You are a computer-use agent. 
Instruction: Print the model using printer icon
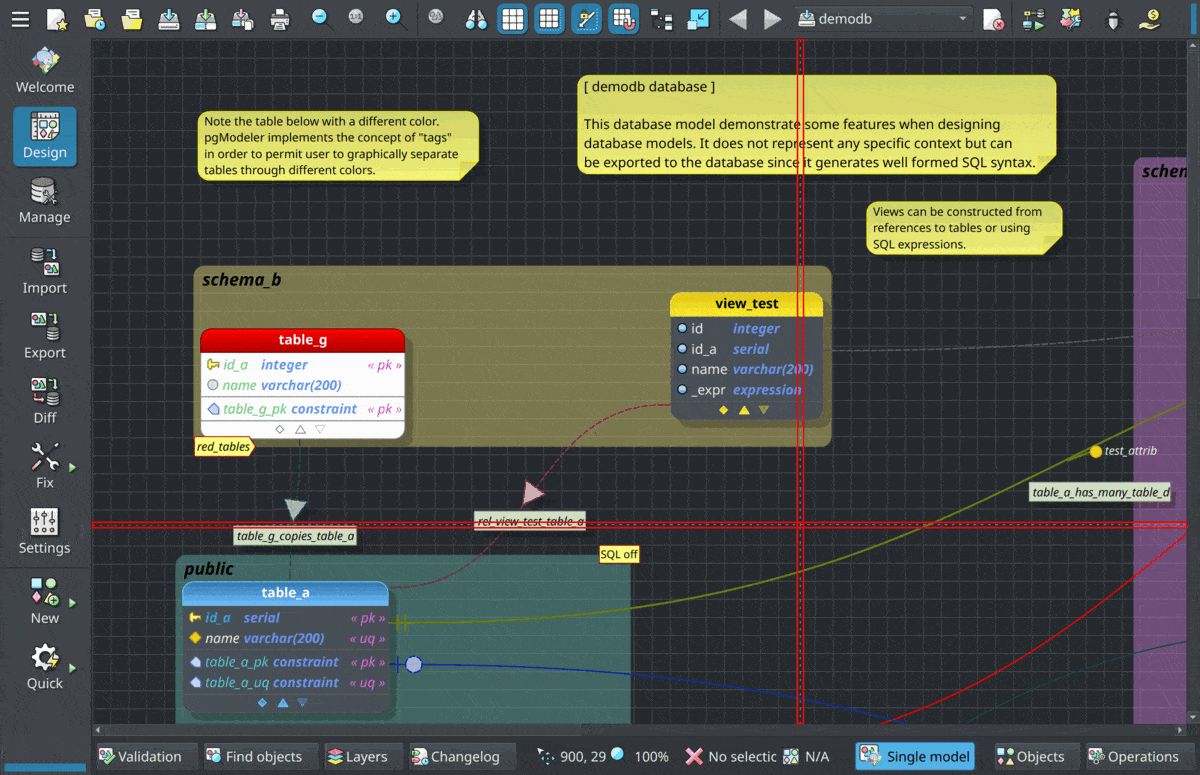tap(280, 18)
